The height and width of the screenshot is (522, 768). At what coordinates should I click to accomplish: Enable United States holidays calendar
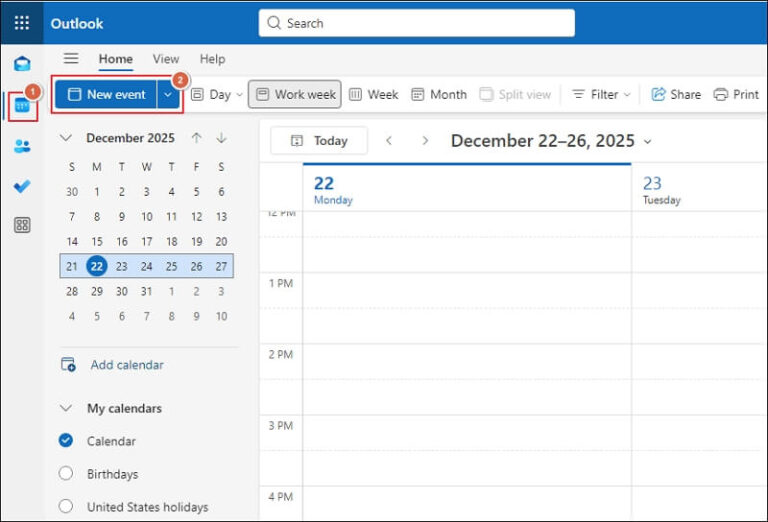(x=66, y=506)
